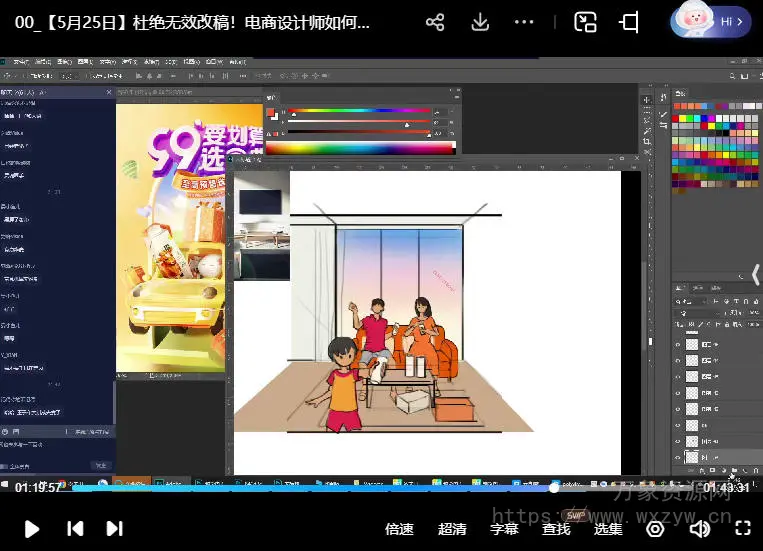Open the three-dot more options menu
The width and height of the screenshot is (763, 551).
click(x=524, y=22)
